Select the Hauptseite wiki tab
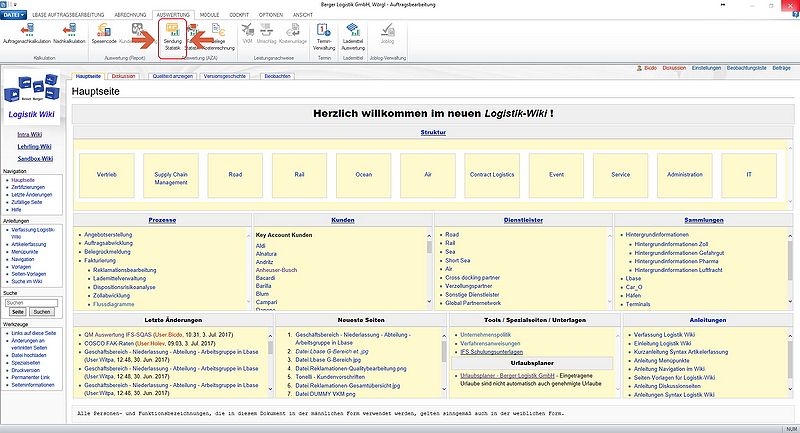Viewport: 800px width, 433px height. click(88, 76)
